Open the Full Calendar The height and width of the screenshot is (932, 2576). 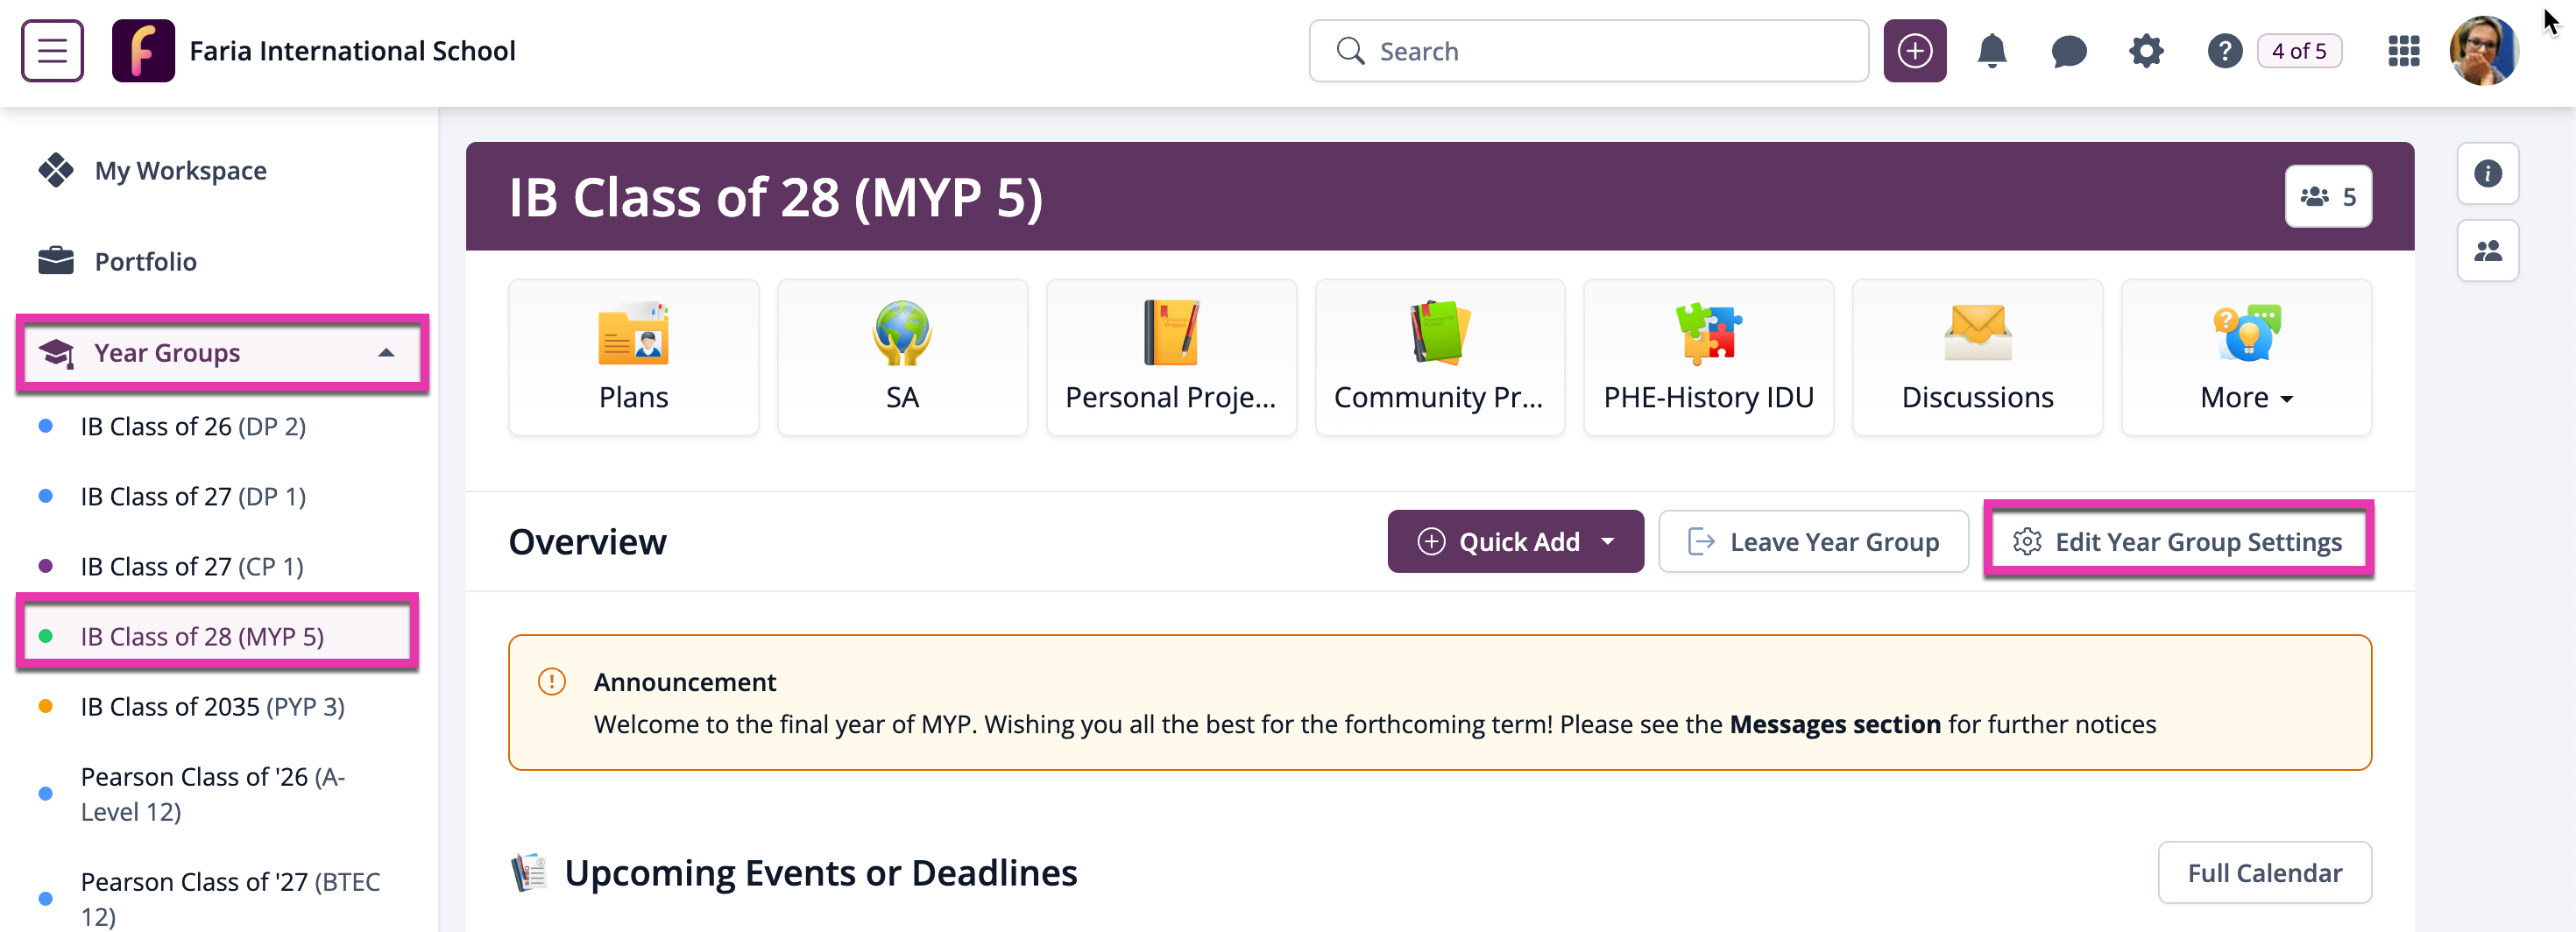(x=2263, y=873)
